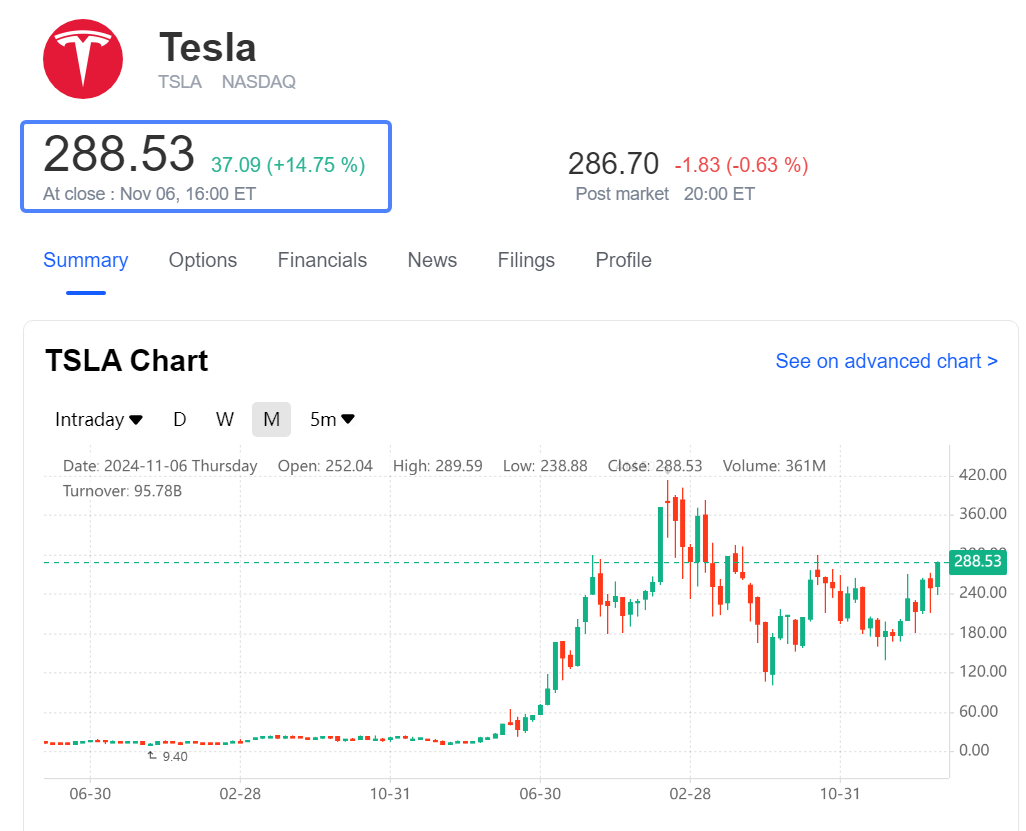Select the D daily chart interval

coord(180,419)
